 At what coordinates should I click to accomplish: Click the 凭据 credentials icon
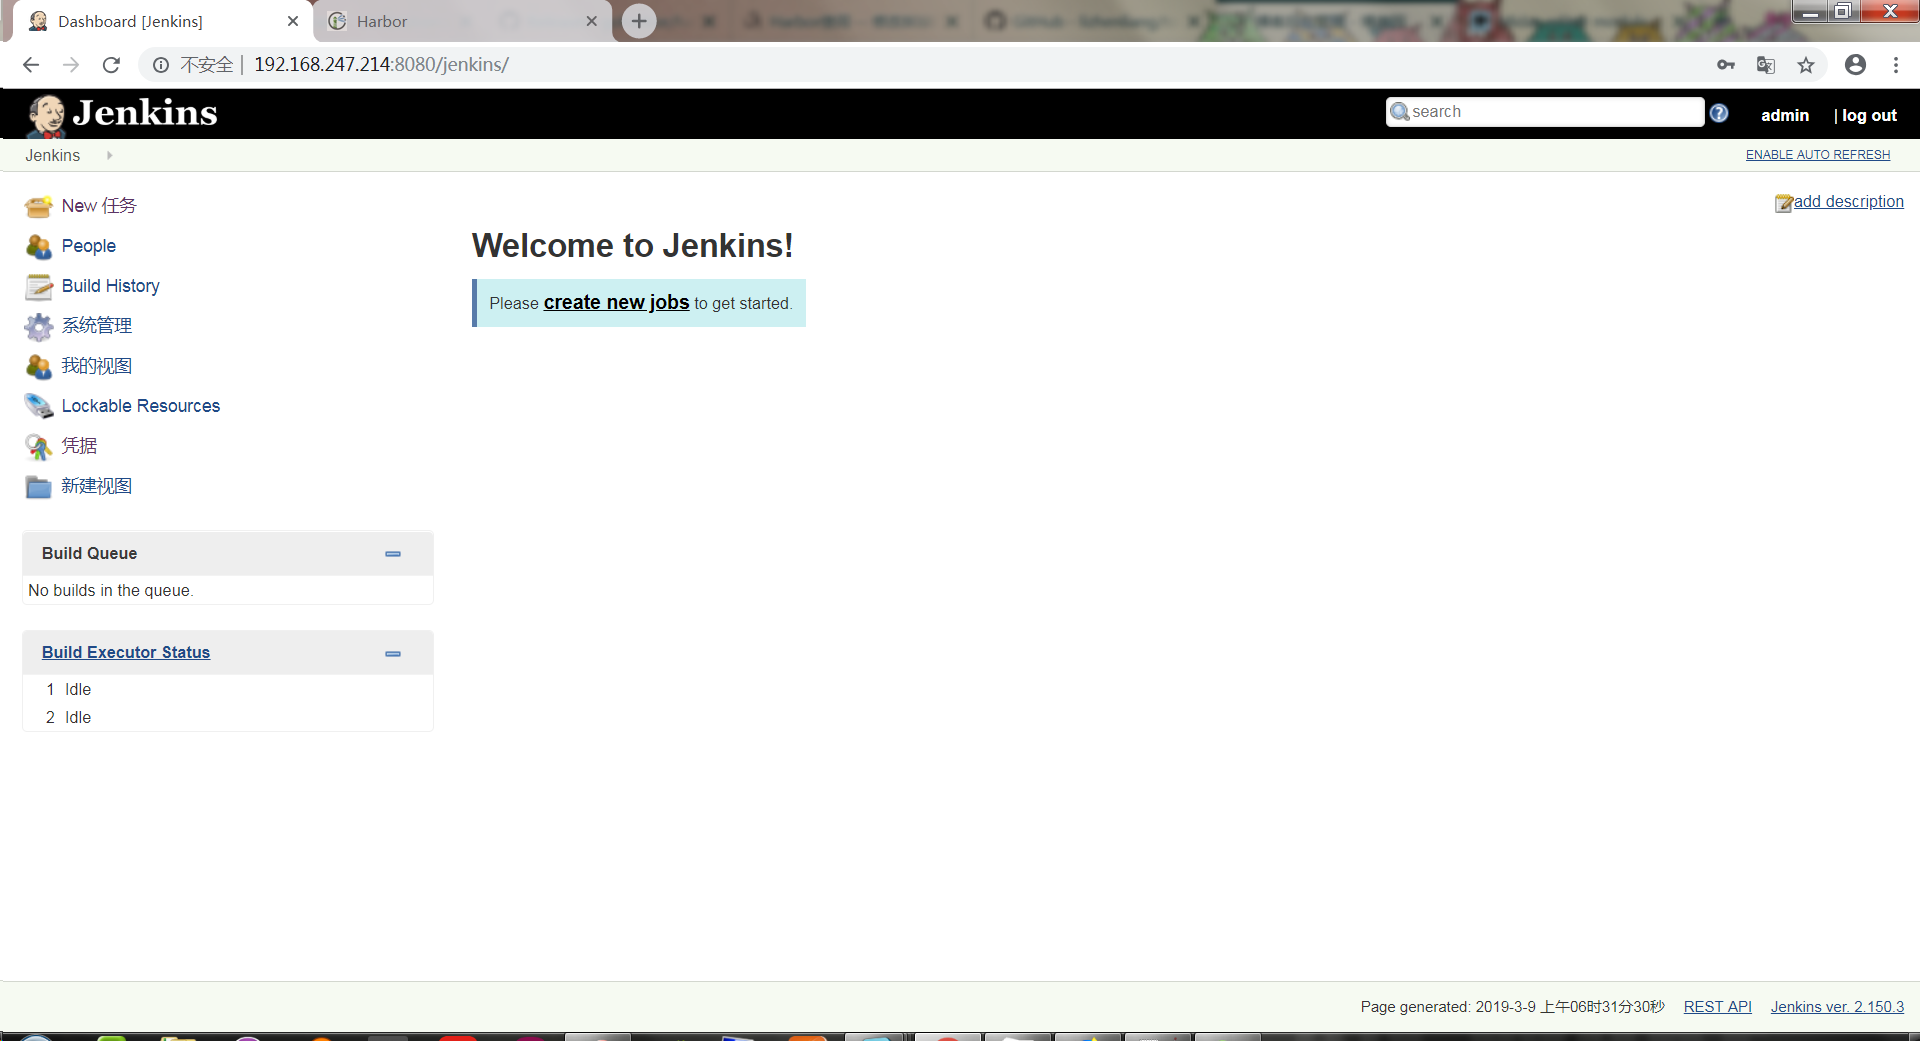39,447
